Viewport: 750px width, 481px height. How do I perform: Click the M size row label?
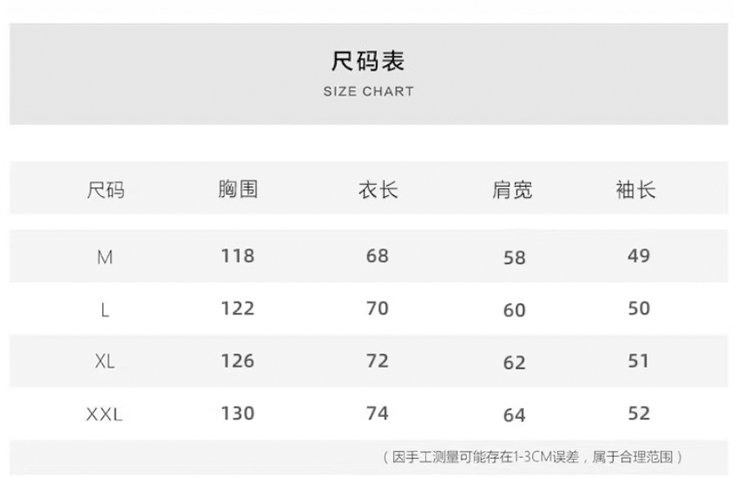(105, 257)
